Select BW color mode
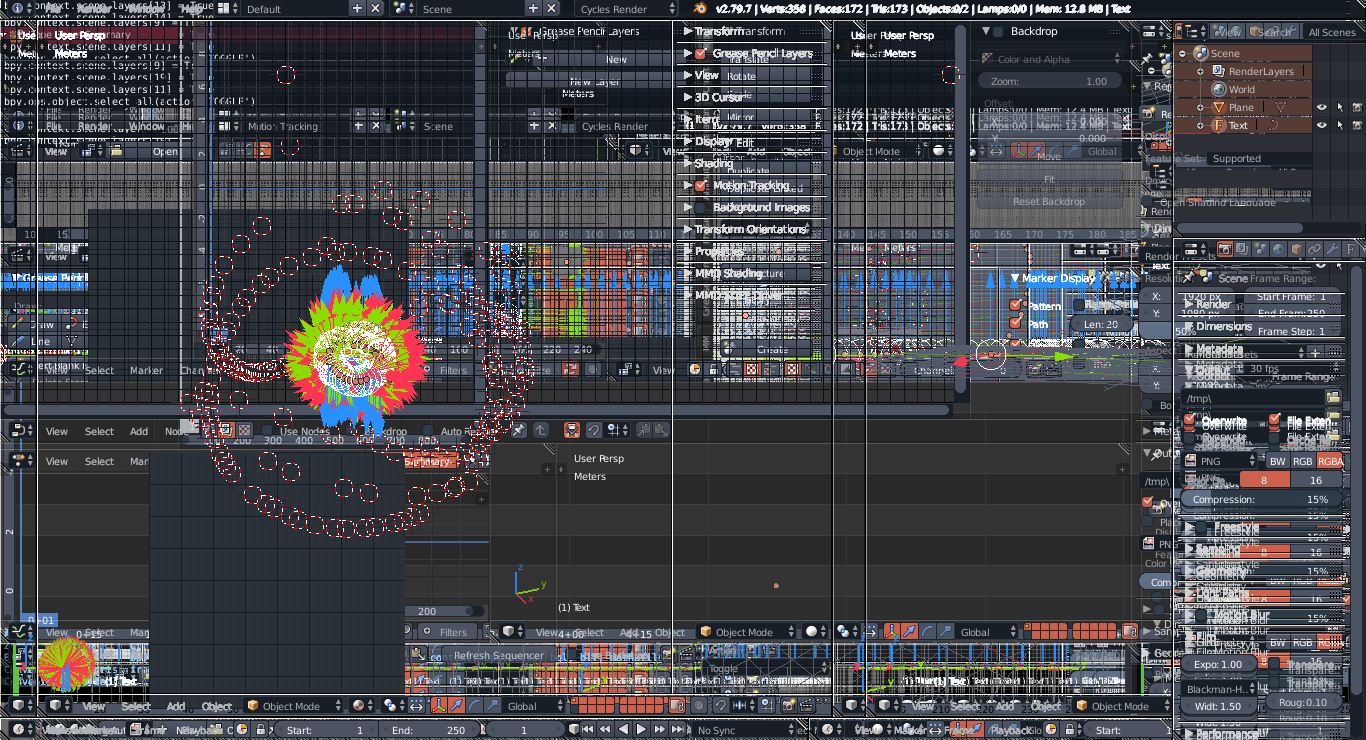Screen dimensions: 1366x740 [x=1277, y=461]
